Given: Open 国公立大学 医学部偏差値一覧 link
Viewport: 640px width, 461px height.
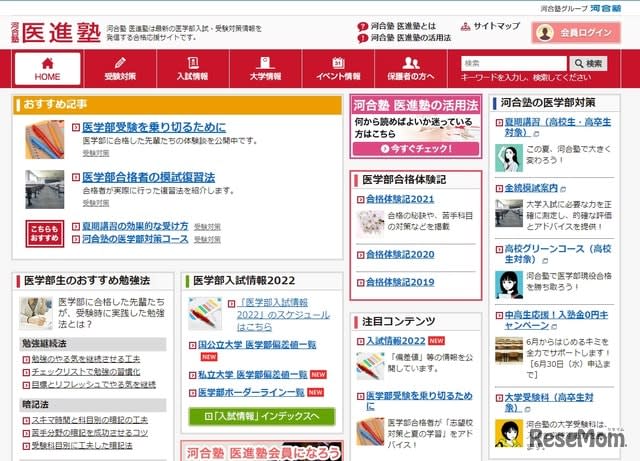Looking at the screenshot, I should [257, 345].
